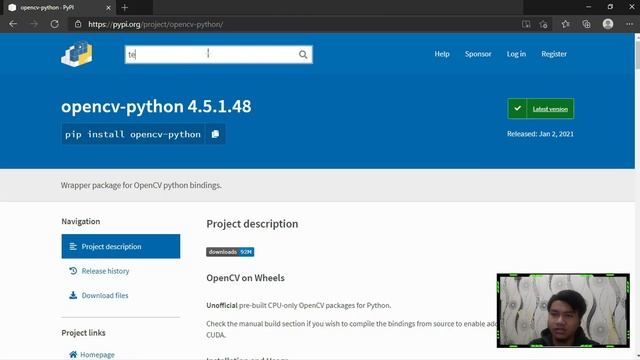Click the pip install opencv-python text
The image size is (640, 360).
click(133, 134)
